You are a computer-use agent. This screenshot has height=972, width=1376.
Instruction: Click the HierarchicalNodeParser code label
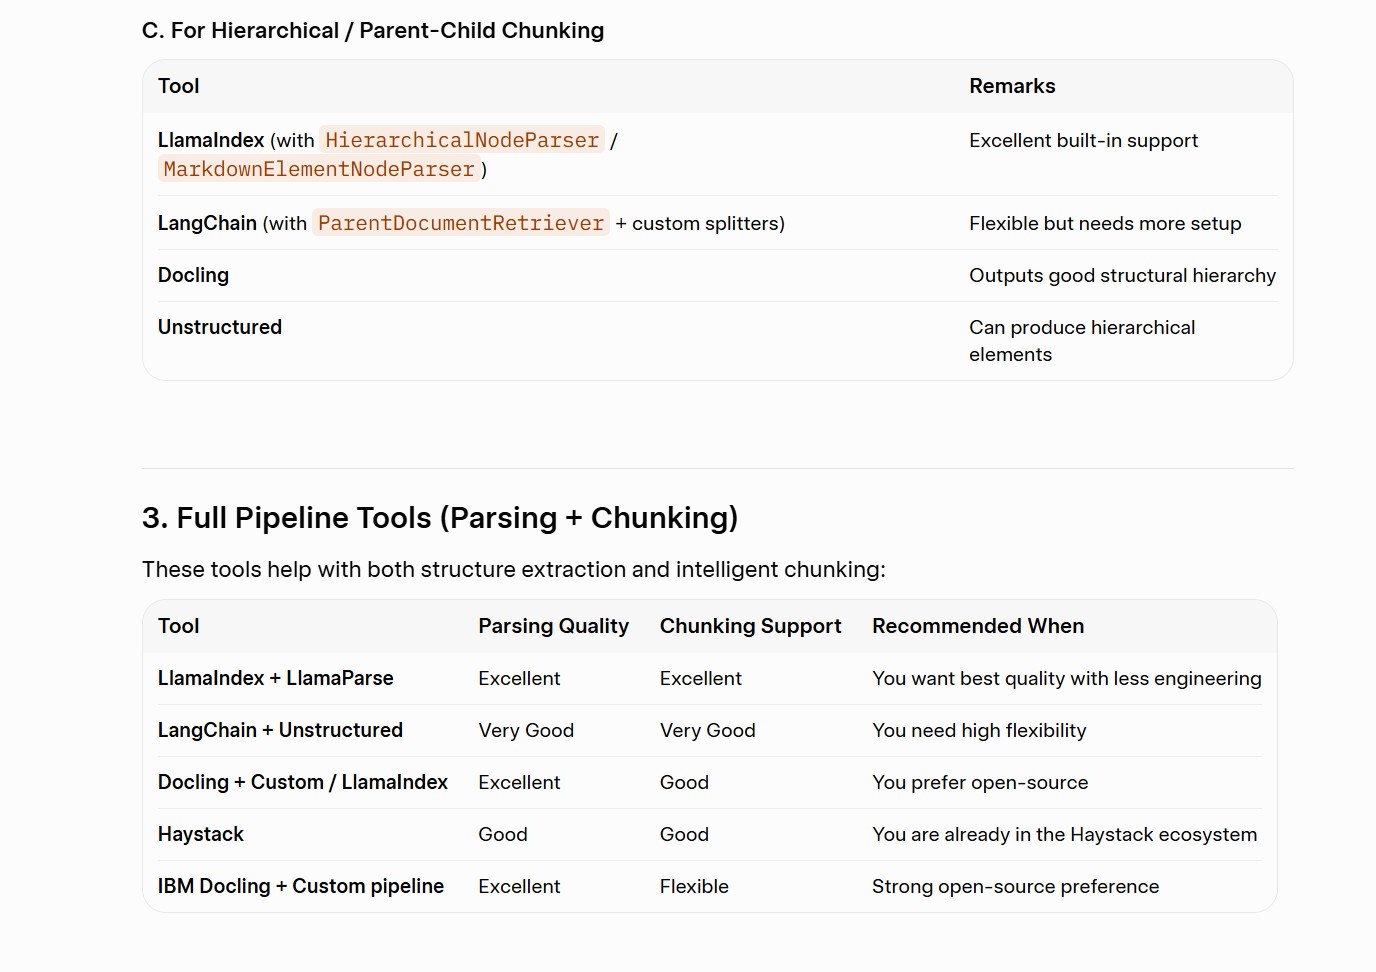pos(462,140)
